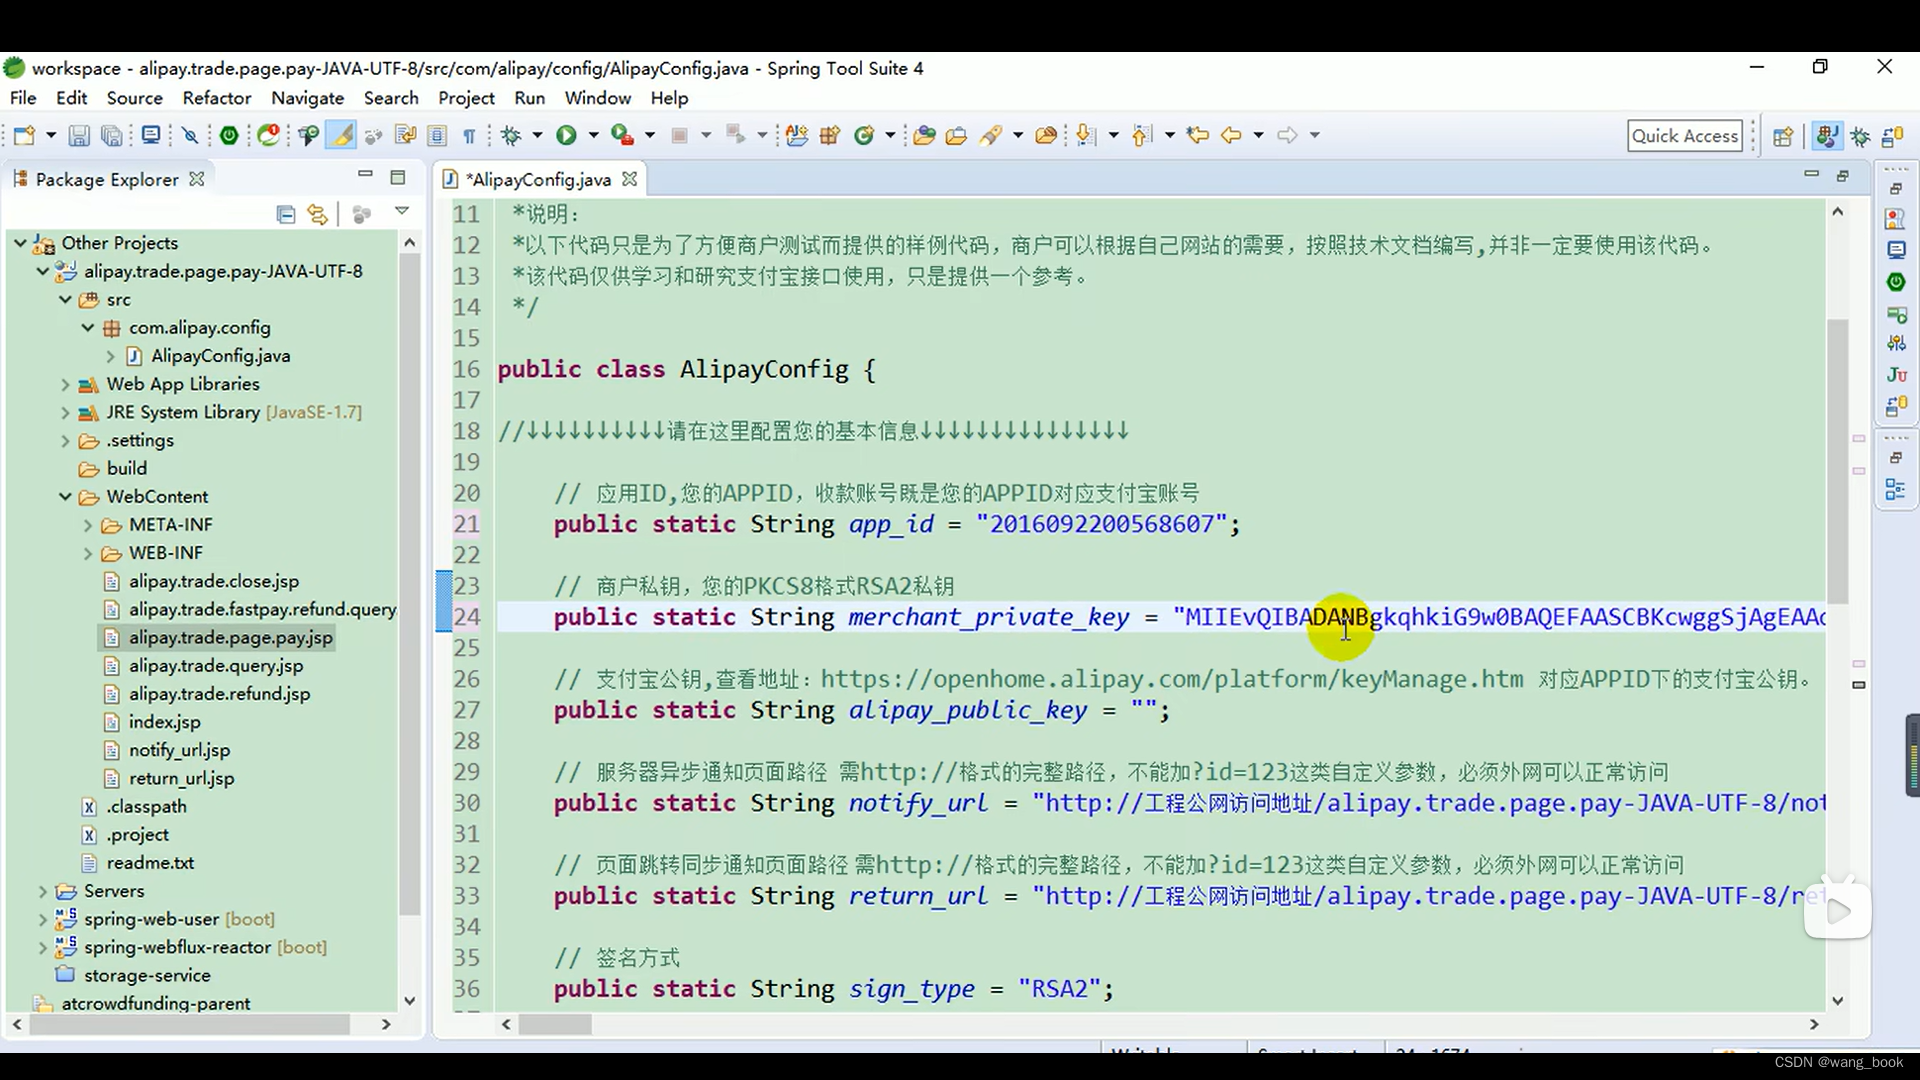Select the spring-web-user project
This screenshot has height=1080, width=1920.
coord(151,919)
